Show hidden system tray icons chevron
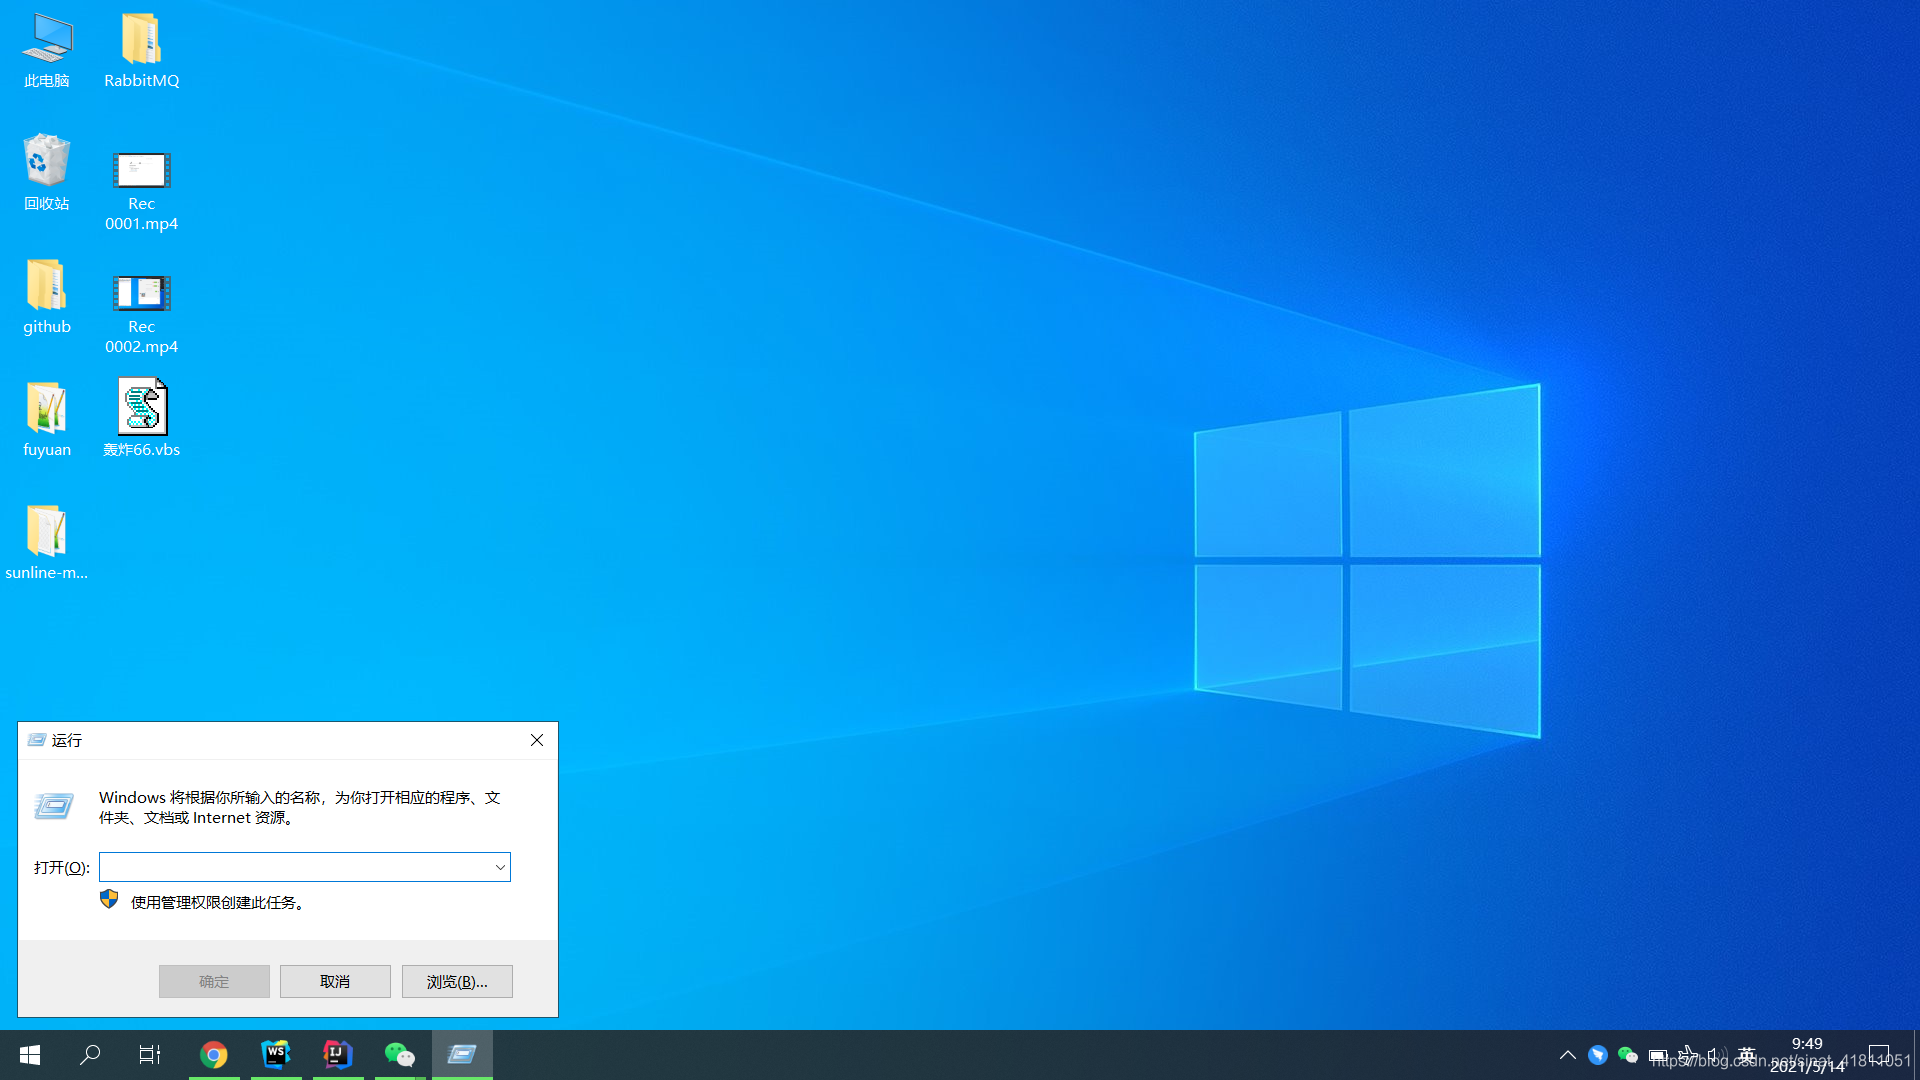 point(1567,1055)
